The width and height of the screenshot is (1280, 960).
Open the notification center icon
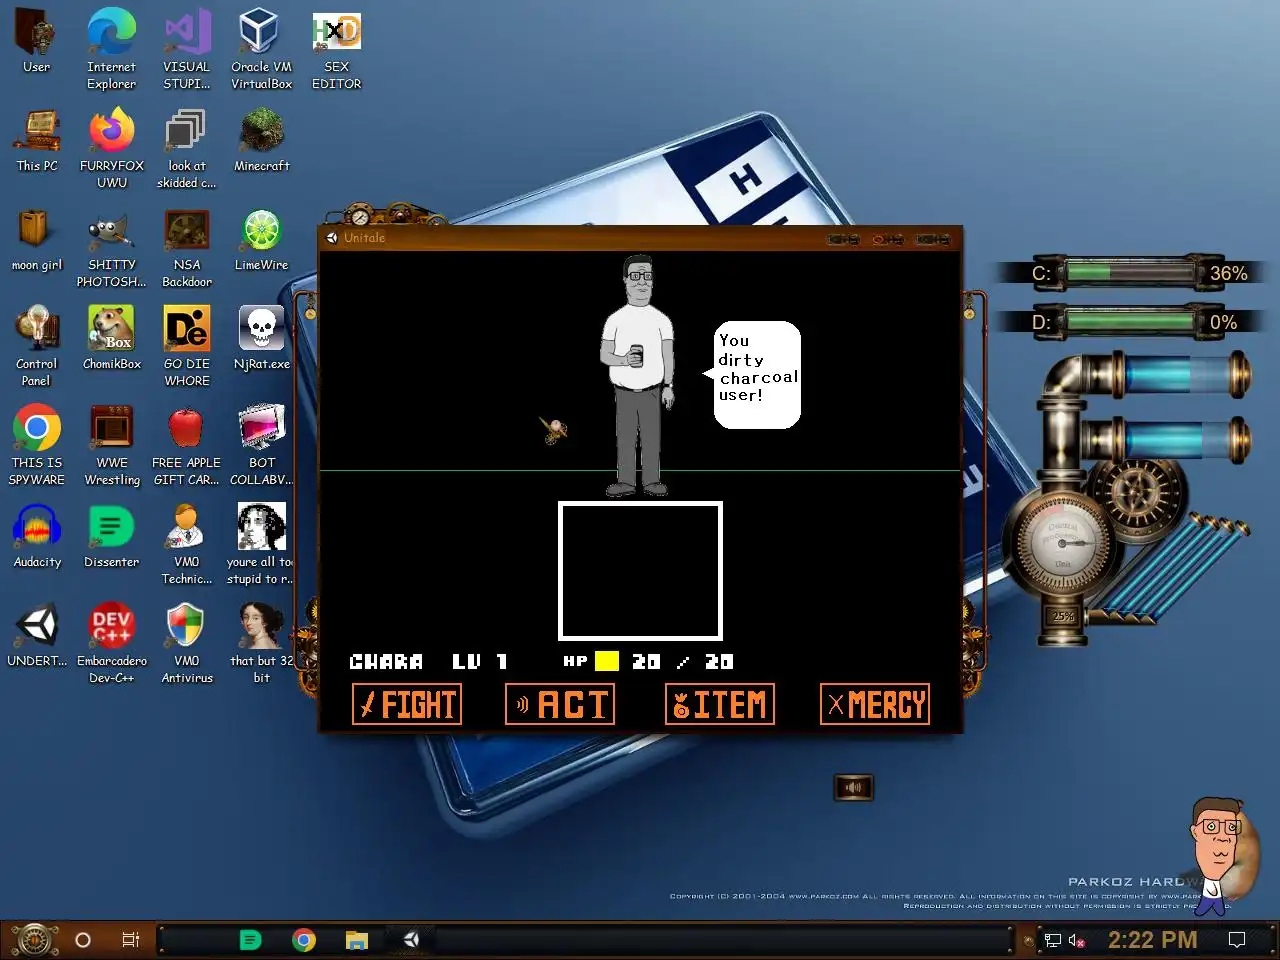(x=1237, y=940)
